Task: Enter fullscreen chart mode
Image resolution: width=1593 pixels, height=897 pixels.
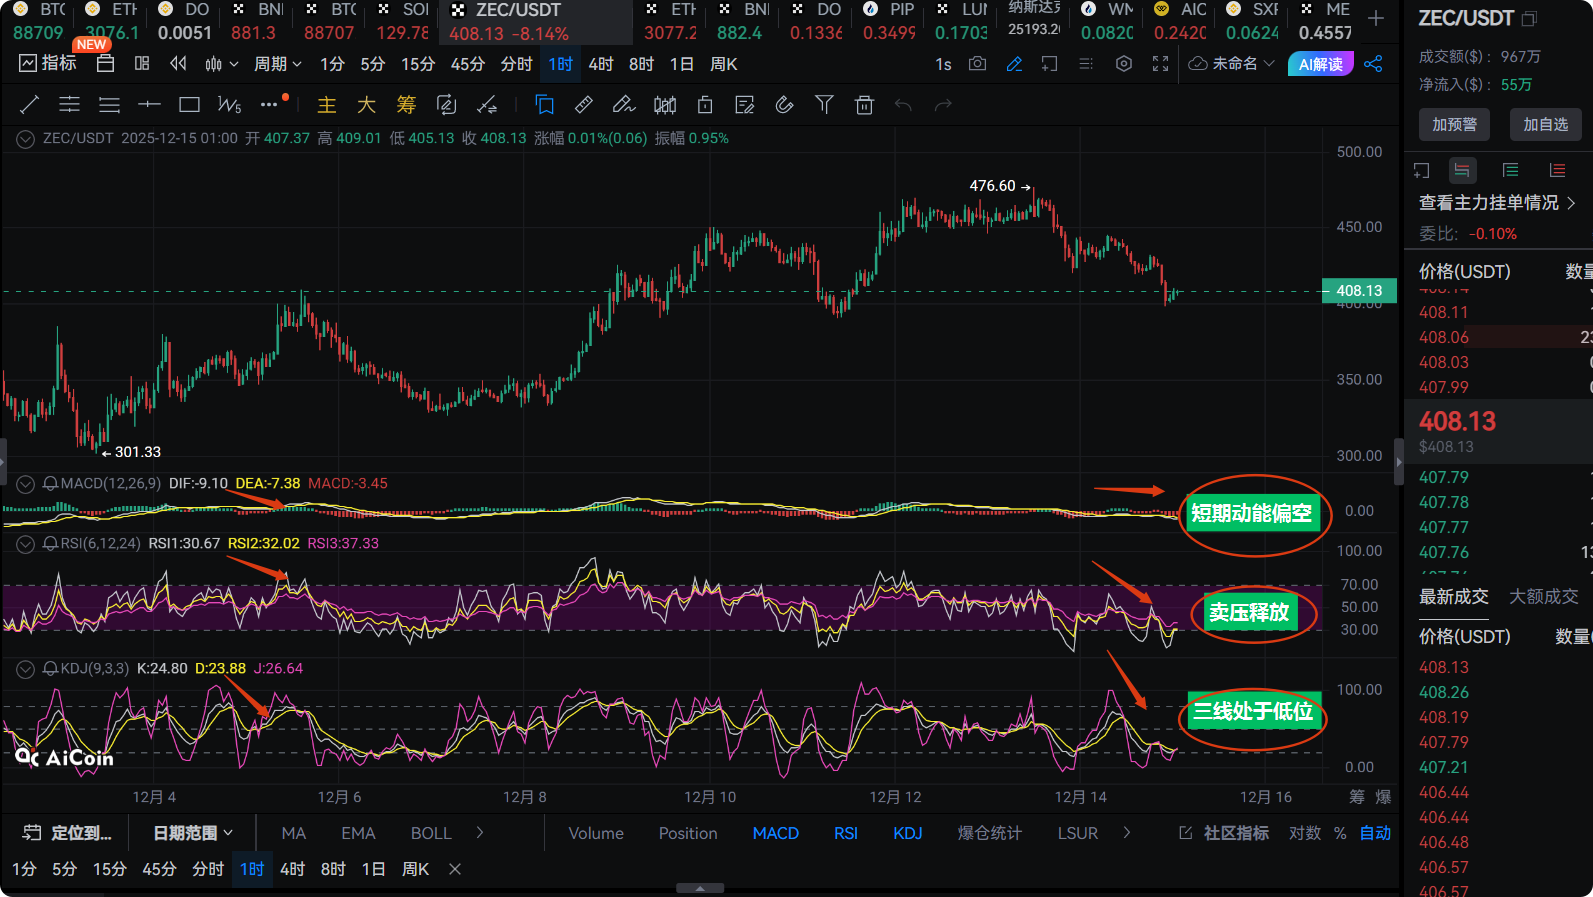Action: 1160,64
